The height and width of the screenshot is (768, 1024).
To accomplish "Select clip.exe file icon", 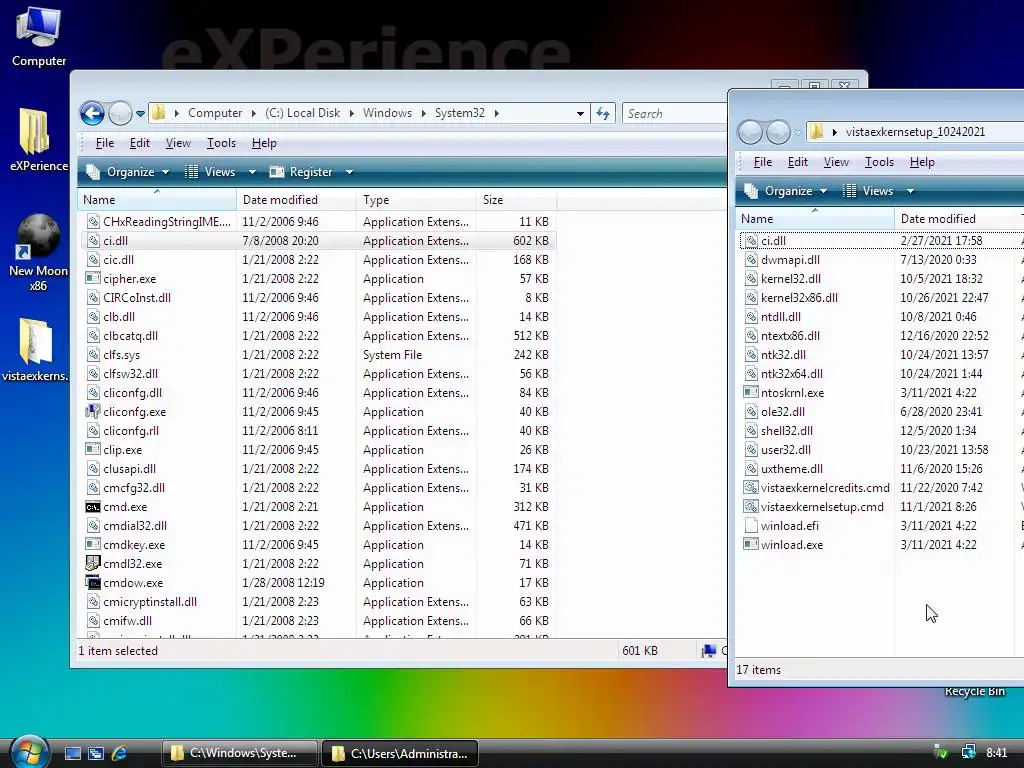I will click(93, 450).
